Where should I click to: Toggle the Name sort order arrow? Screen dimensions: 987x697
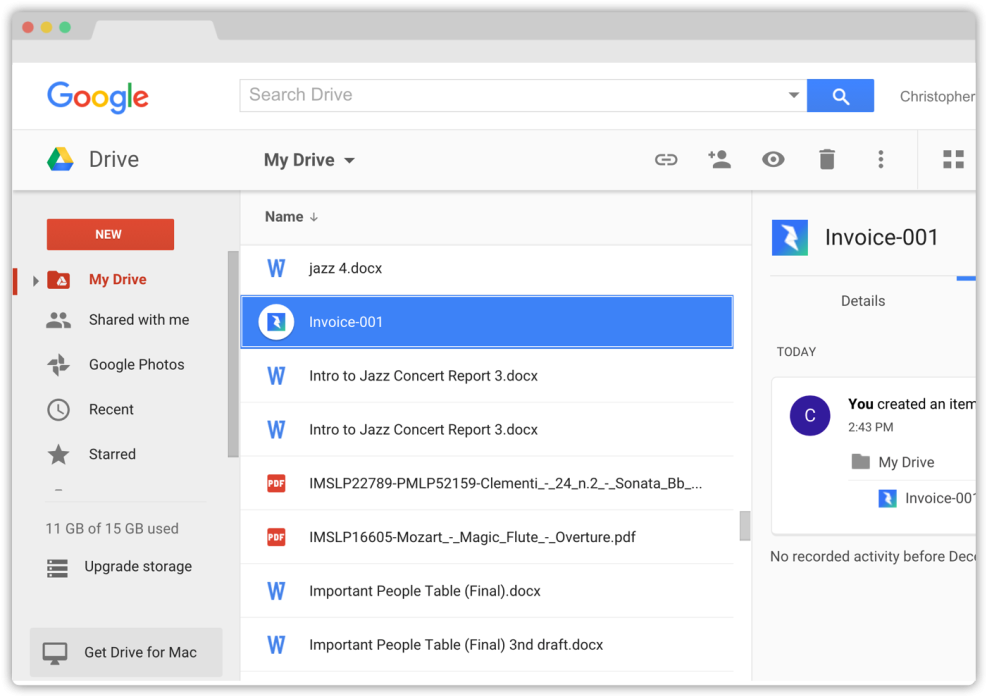(x=311, y=216)
